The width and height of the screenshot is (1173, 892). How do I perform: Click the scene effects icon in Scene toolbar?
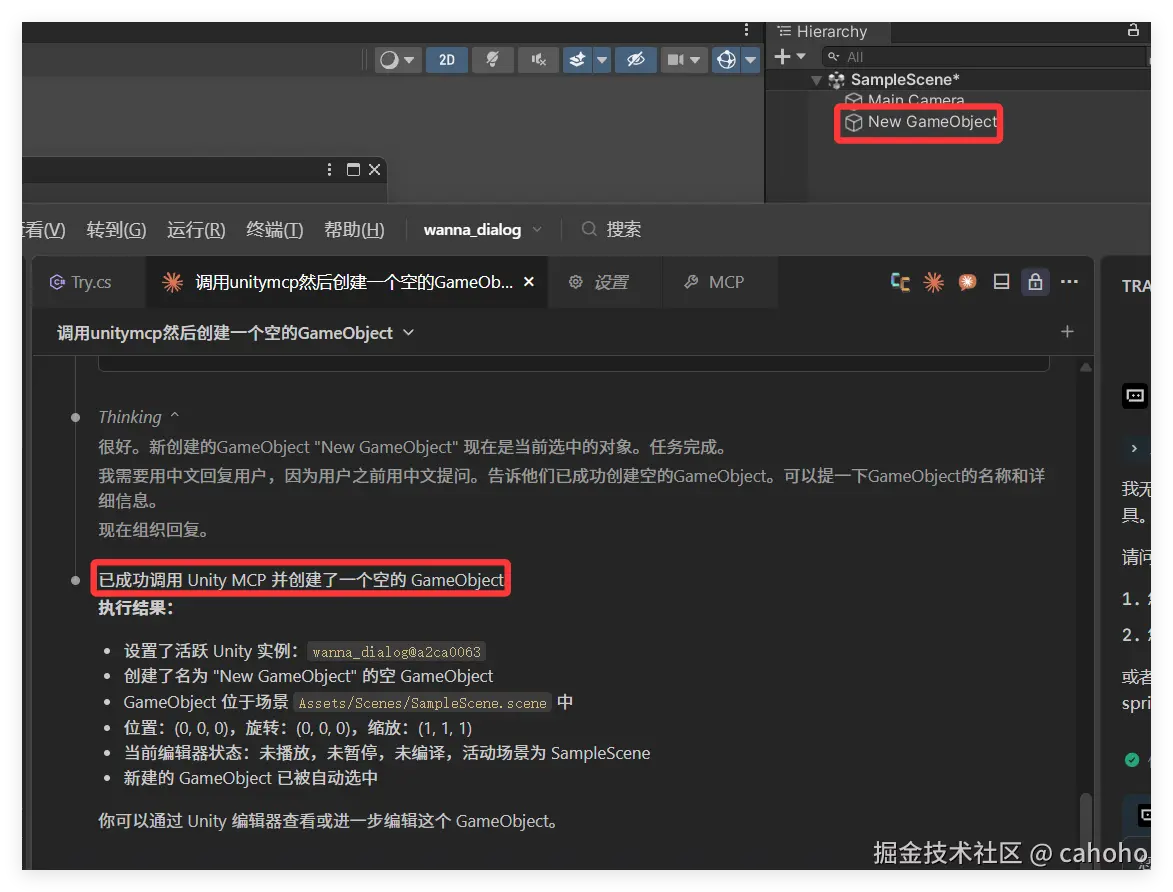[578, 59]
